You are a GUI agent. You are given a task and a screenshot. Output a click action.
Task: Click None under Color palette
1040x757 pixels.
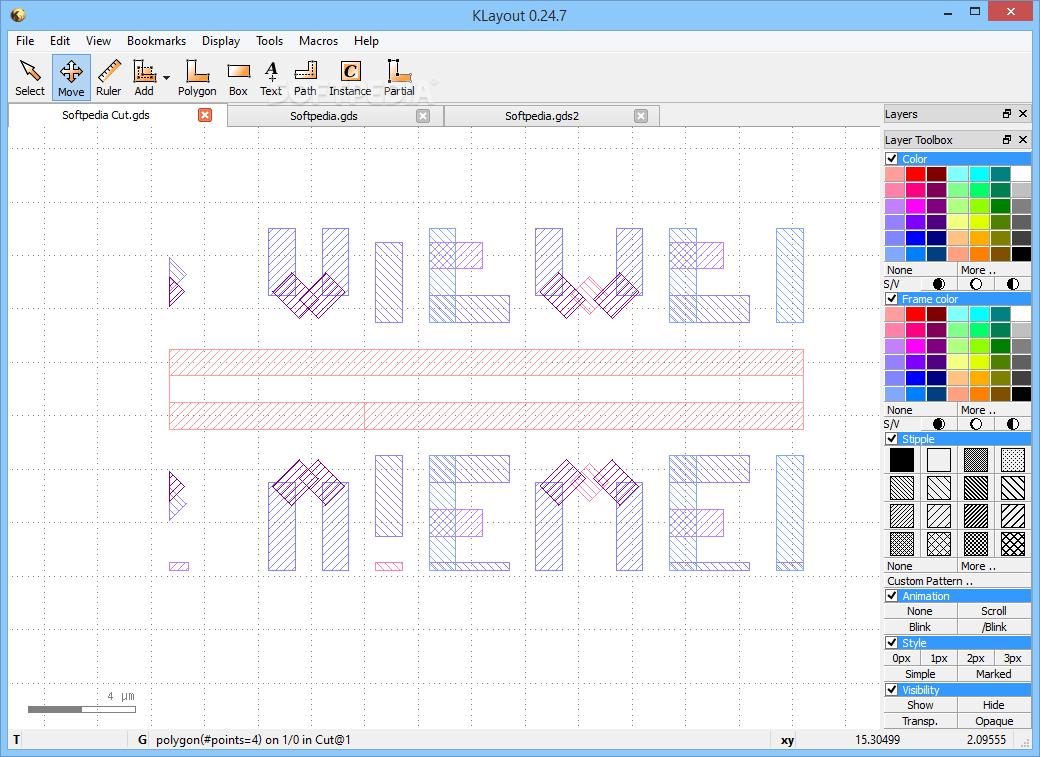(921, 270)
